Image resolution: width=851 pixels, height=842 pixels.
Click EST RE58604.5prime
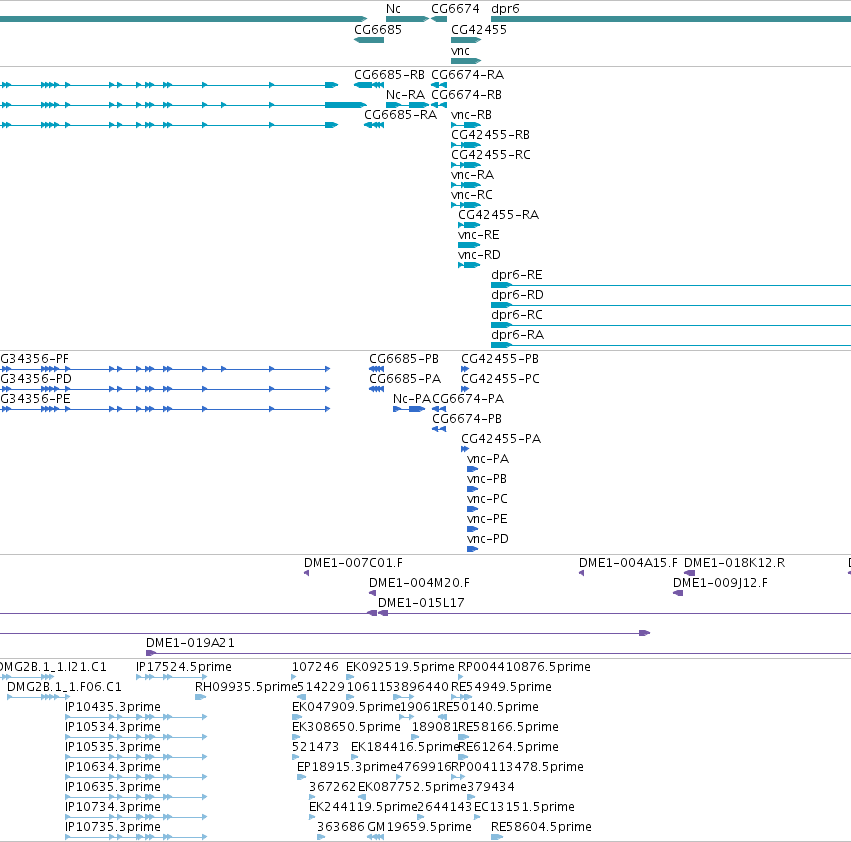point(541,827)
